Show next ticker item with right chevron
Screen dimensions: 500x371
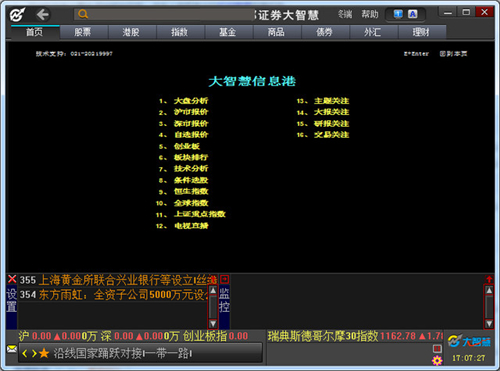coord(34,353)
